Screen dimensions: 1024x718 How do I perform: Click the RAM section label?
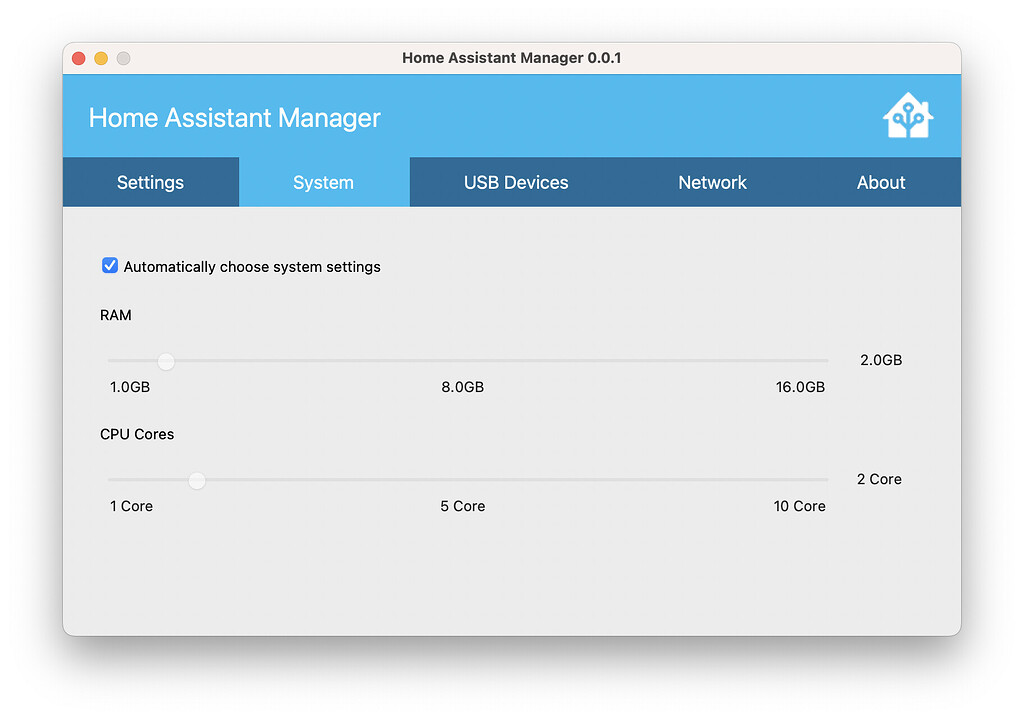(116, 315)
